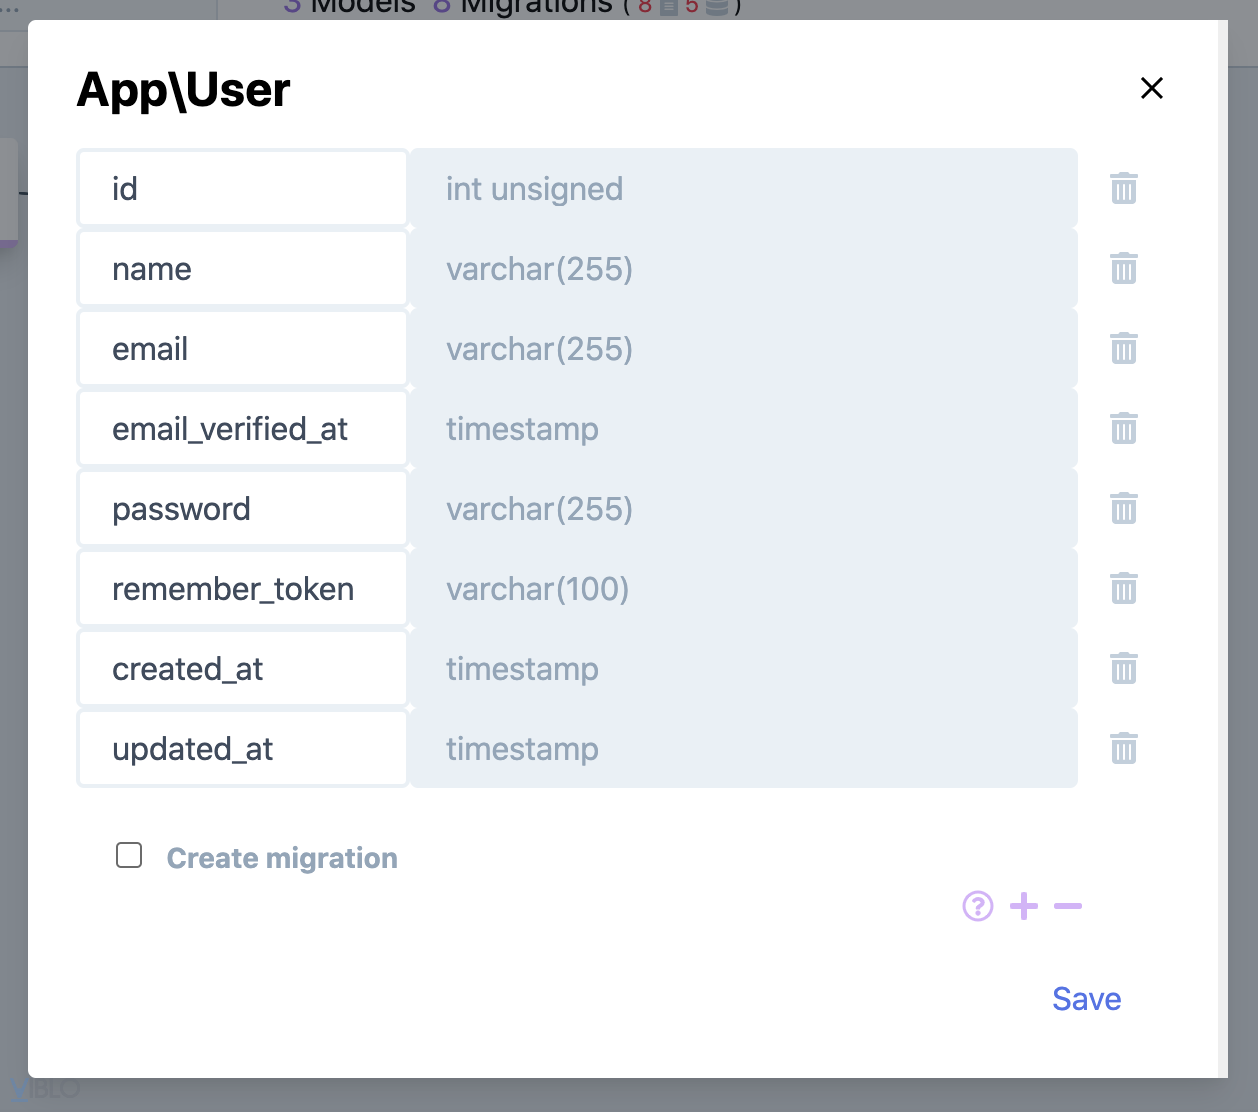This screenshot has height=1112, width=1258.
Task: Change the varchar(100) type field
Action: tap(743, 588)
